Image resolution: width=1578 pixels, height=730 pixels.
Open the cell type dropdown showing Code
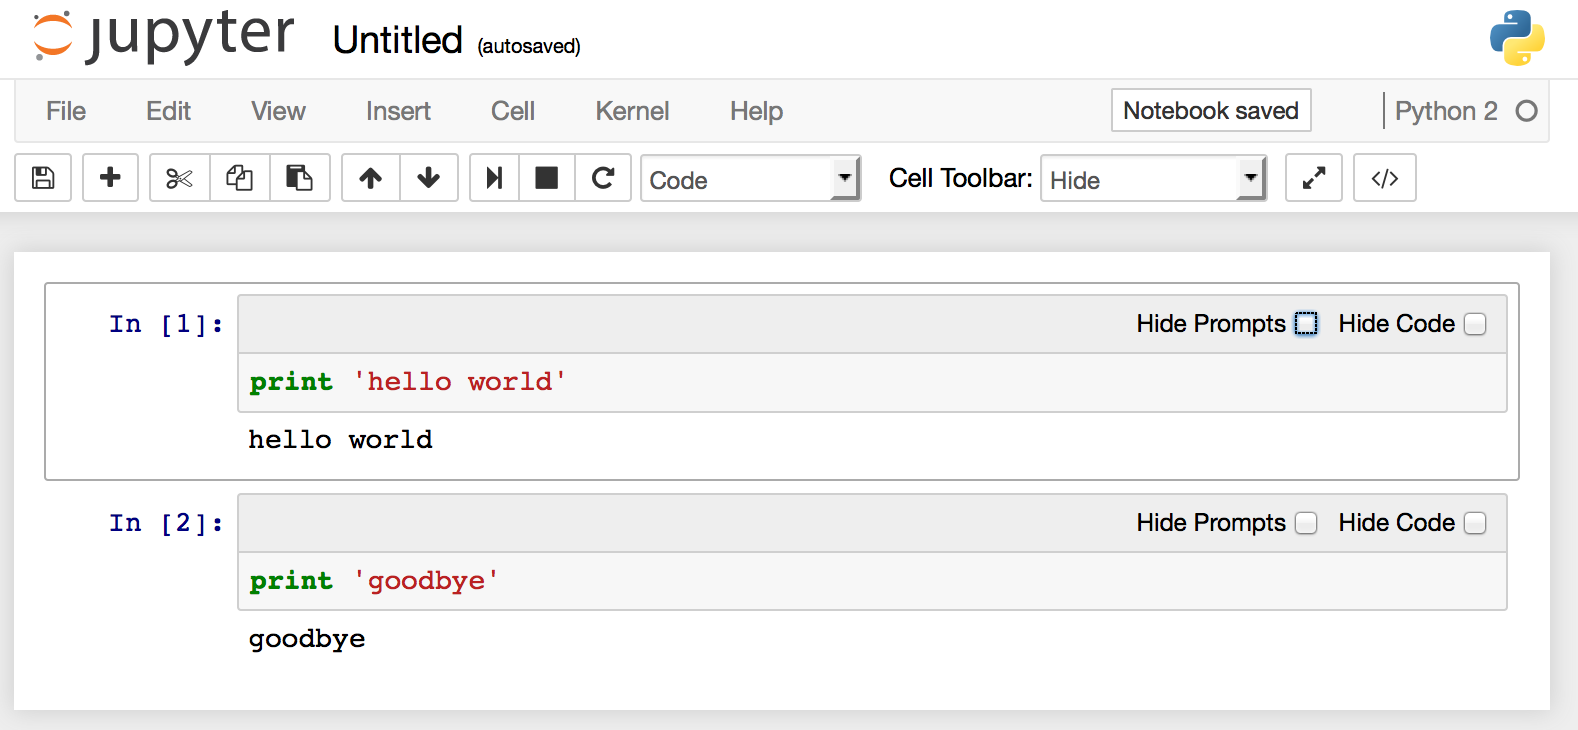(x=751, y=179)
